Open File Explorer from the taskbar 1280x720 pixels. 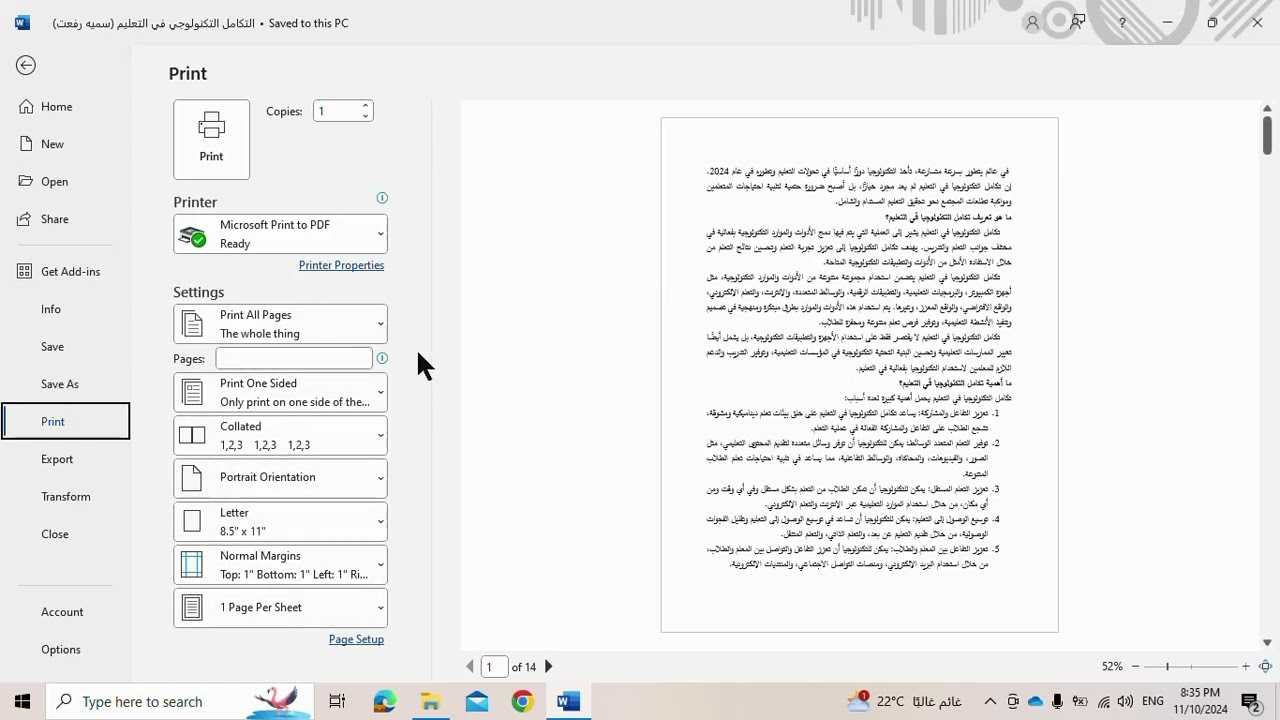pyautogui.click(x=430, y=702)
